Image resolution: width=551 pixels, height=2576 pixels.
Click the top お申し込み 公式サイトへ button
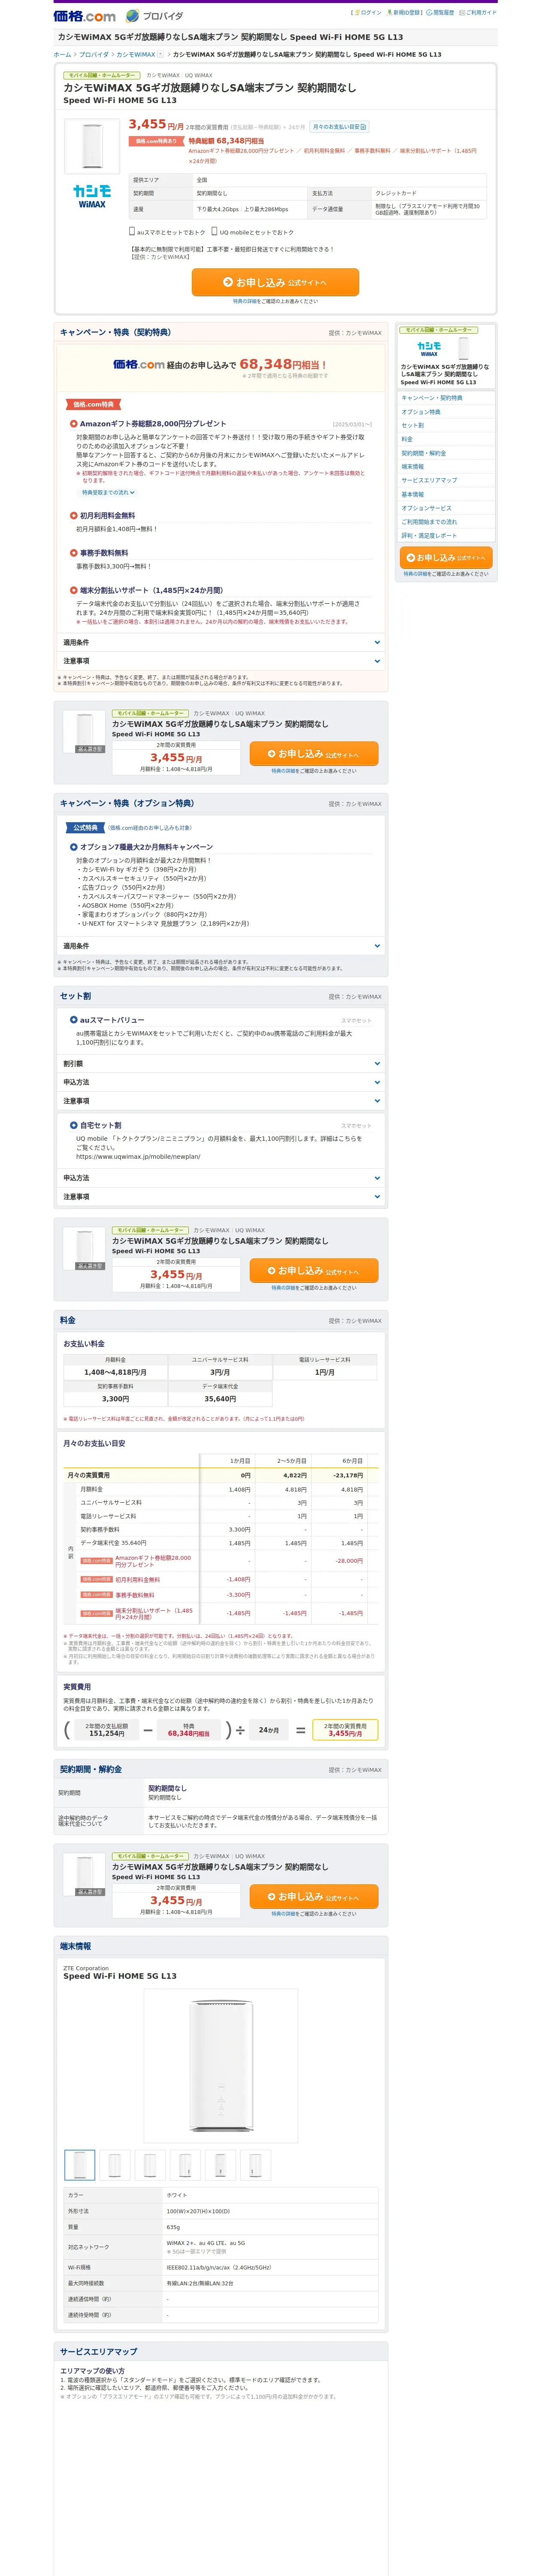click(275, 282)
